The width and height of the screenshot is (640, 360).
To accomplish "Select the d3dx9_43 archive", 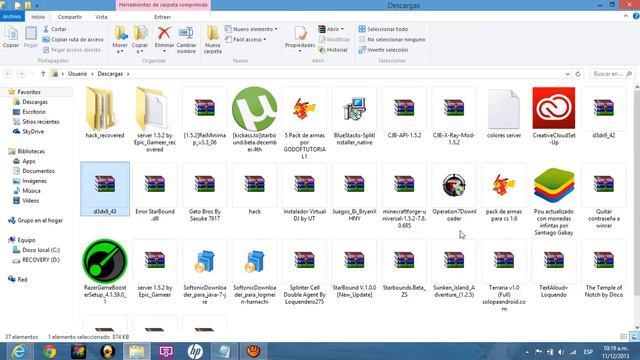I will point(105,189).
